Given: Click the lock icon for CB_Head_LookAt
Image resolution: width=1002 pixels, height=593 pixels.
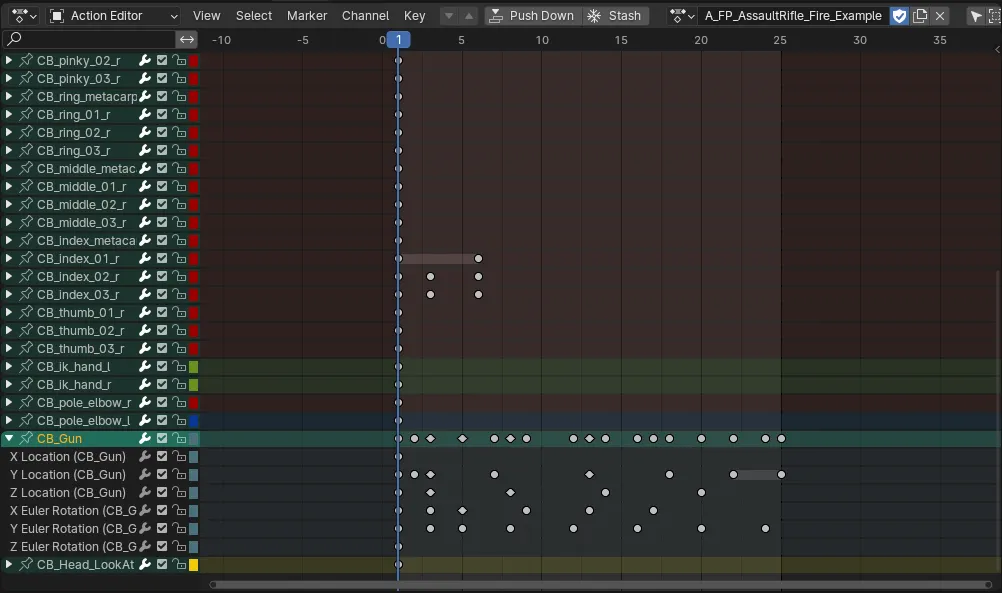Looking at the screenshot, I should coord(179,565).
